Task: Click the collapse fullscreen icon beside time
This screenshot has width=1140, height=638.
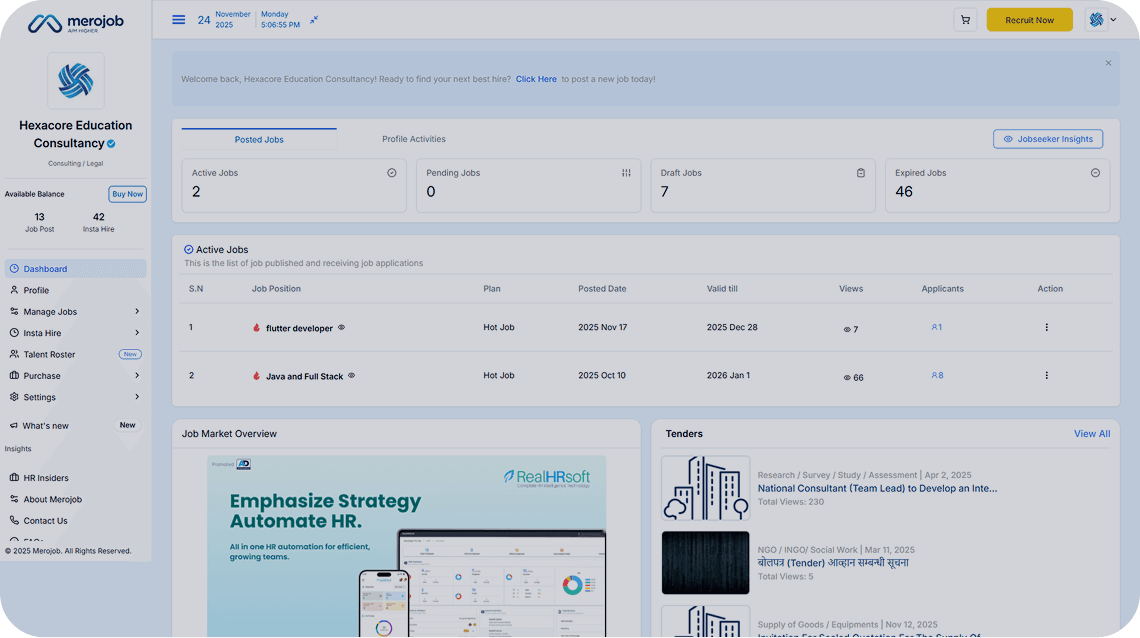Action: (x=314, y=19)
